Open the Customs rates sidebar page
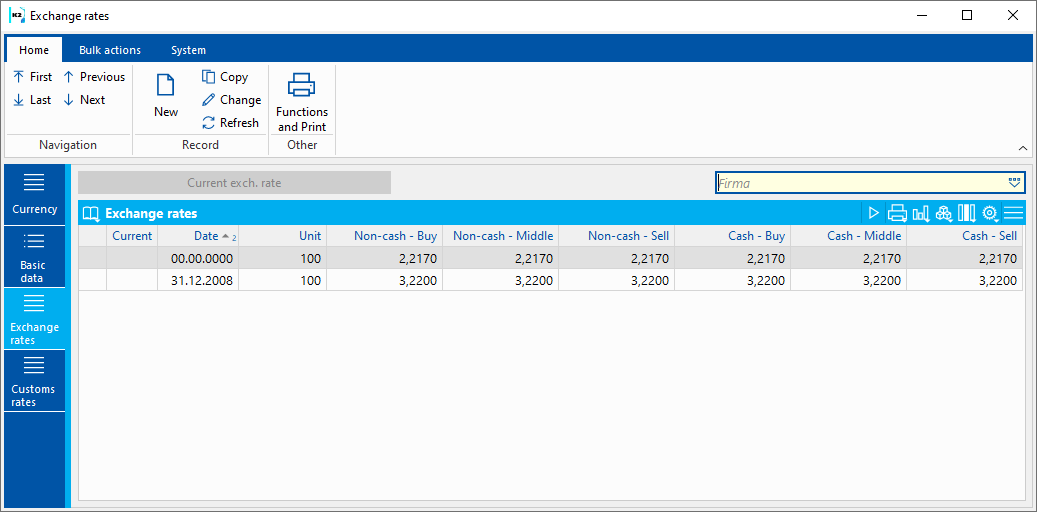The height and width of the screenshot is (512, 1037). tap(34, 381)
